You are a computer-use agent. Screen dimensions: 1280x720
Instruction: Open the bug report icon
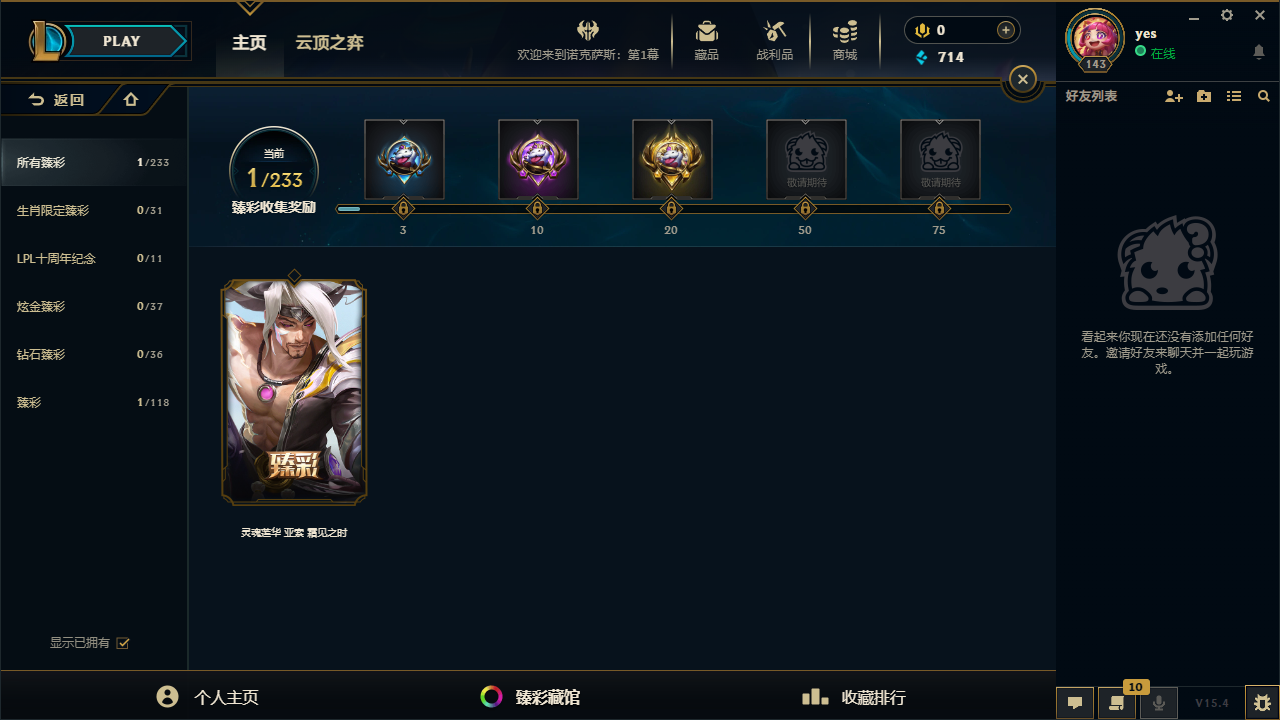coord(1262,703)
